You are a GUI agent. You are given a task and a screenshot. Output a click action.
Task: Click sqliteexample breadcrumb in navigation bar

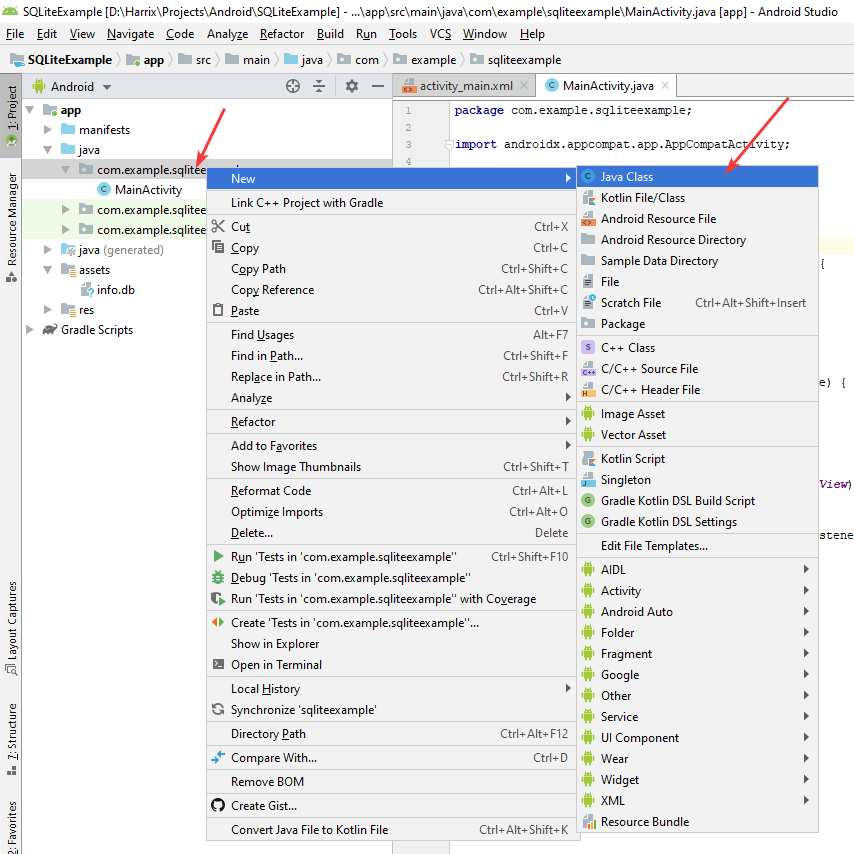[524, 60]
